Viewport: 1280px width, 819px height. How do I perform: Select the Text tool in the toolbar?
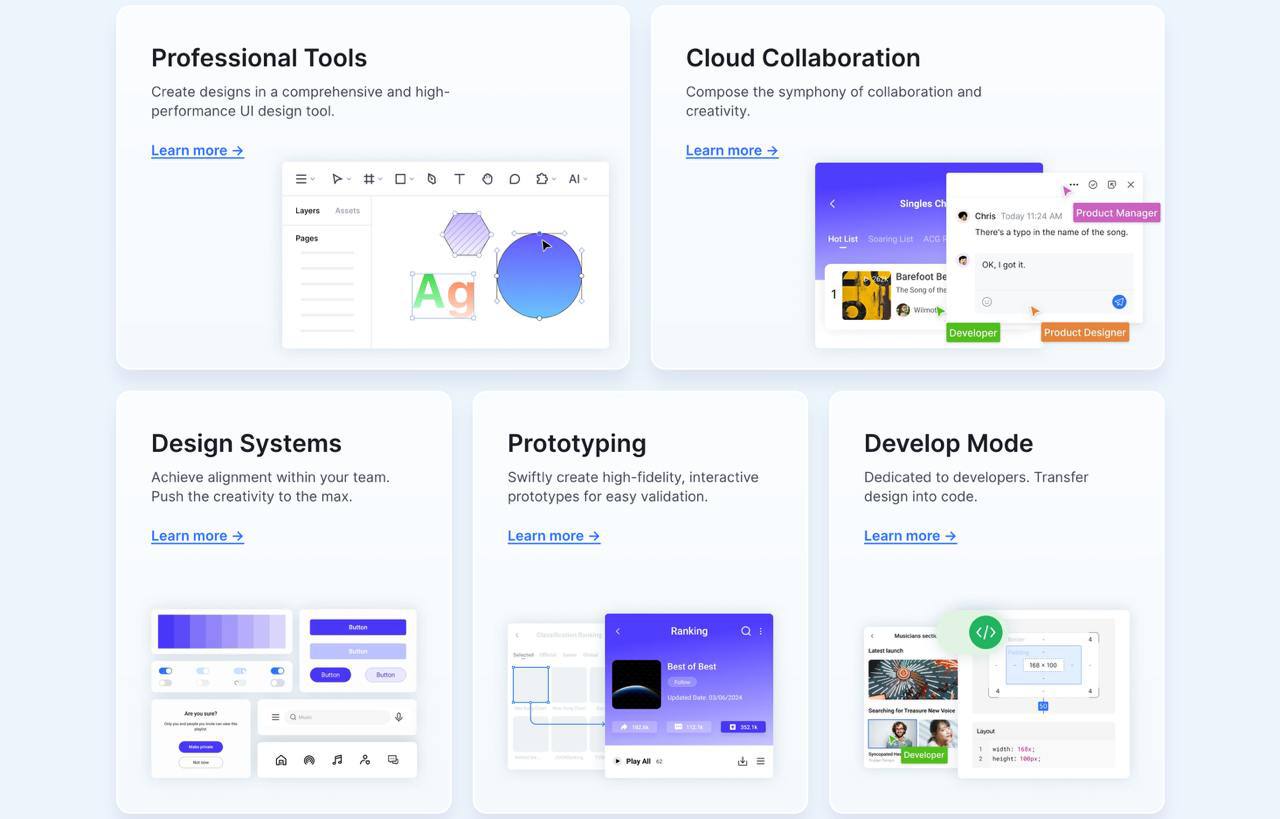point(459,178)
